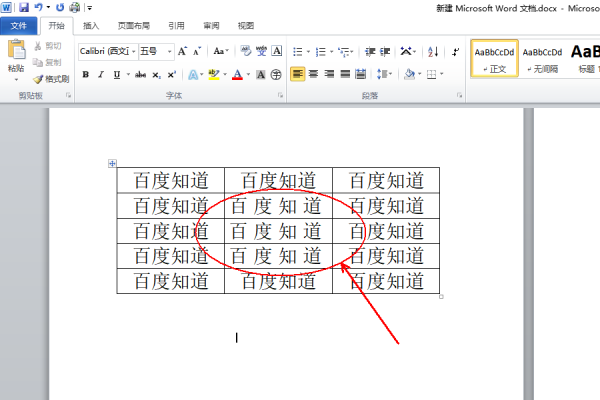Open Asian layout options in paragraph group

[x=408, y=51]
